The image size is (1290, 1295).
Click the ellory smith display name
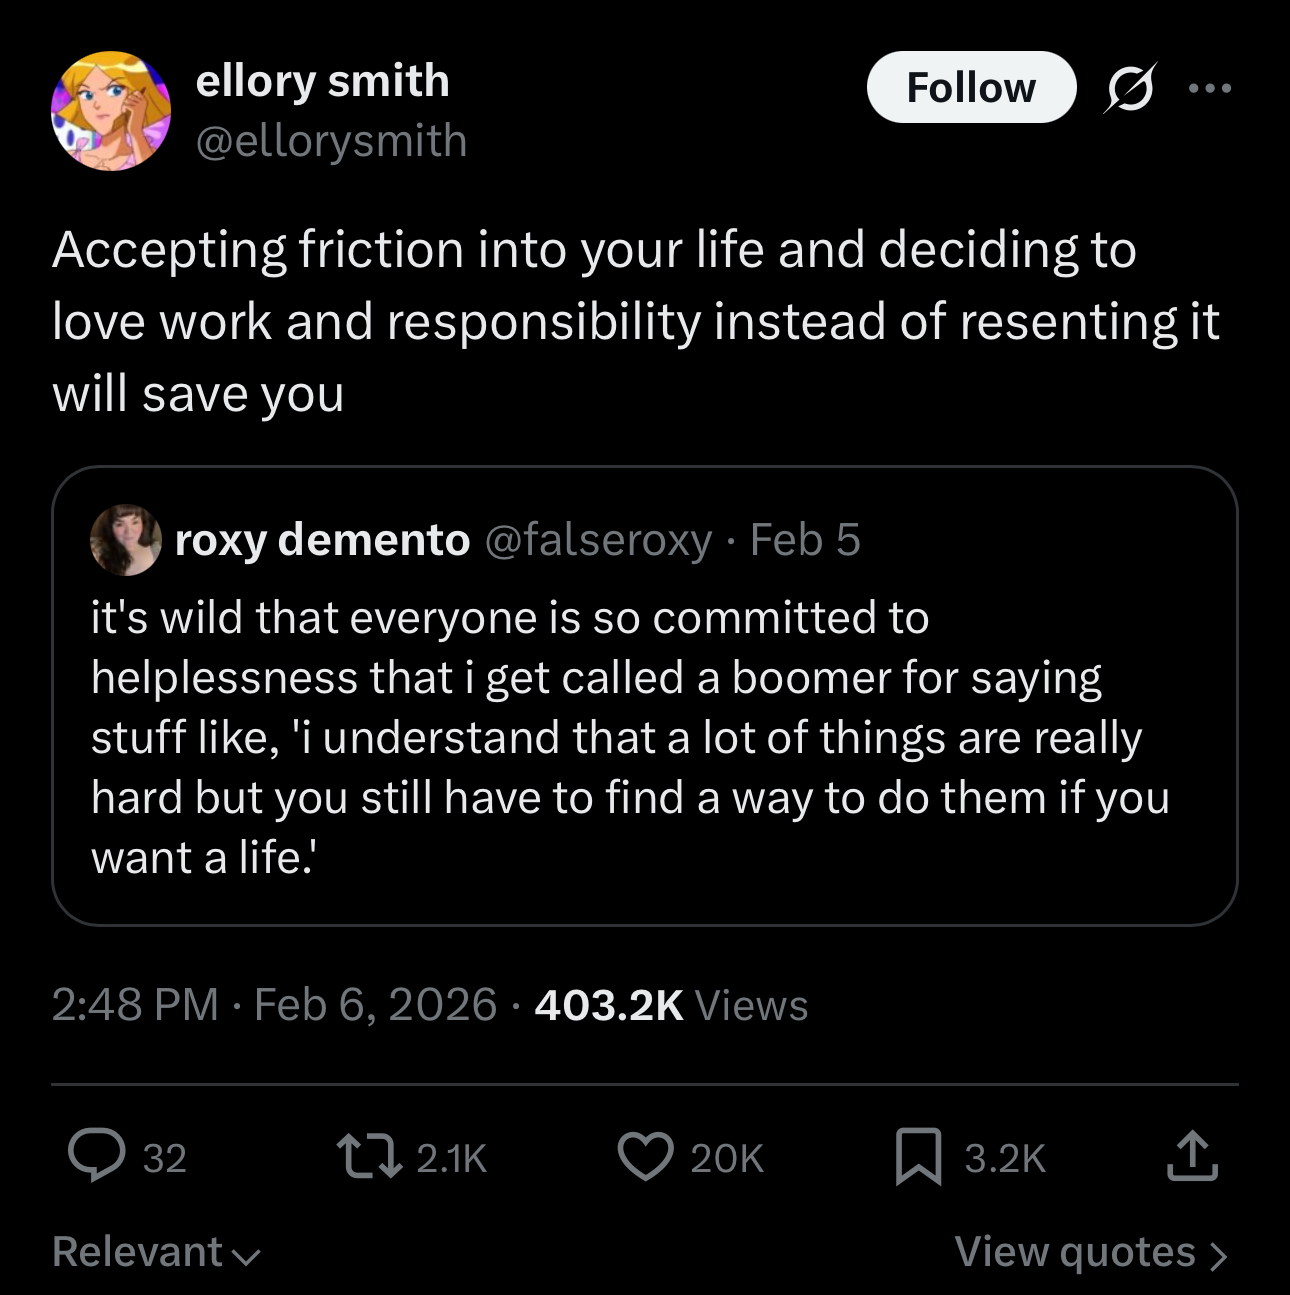click(322, 81)
